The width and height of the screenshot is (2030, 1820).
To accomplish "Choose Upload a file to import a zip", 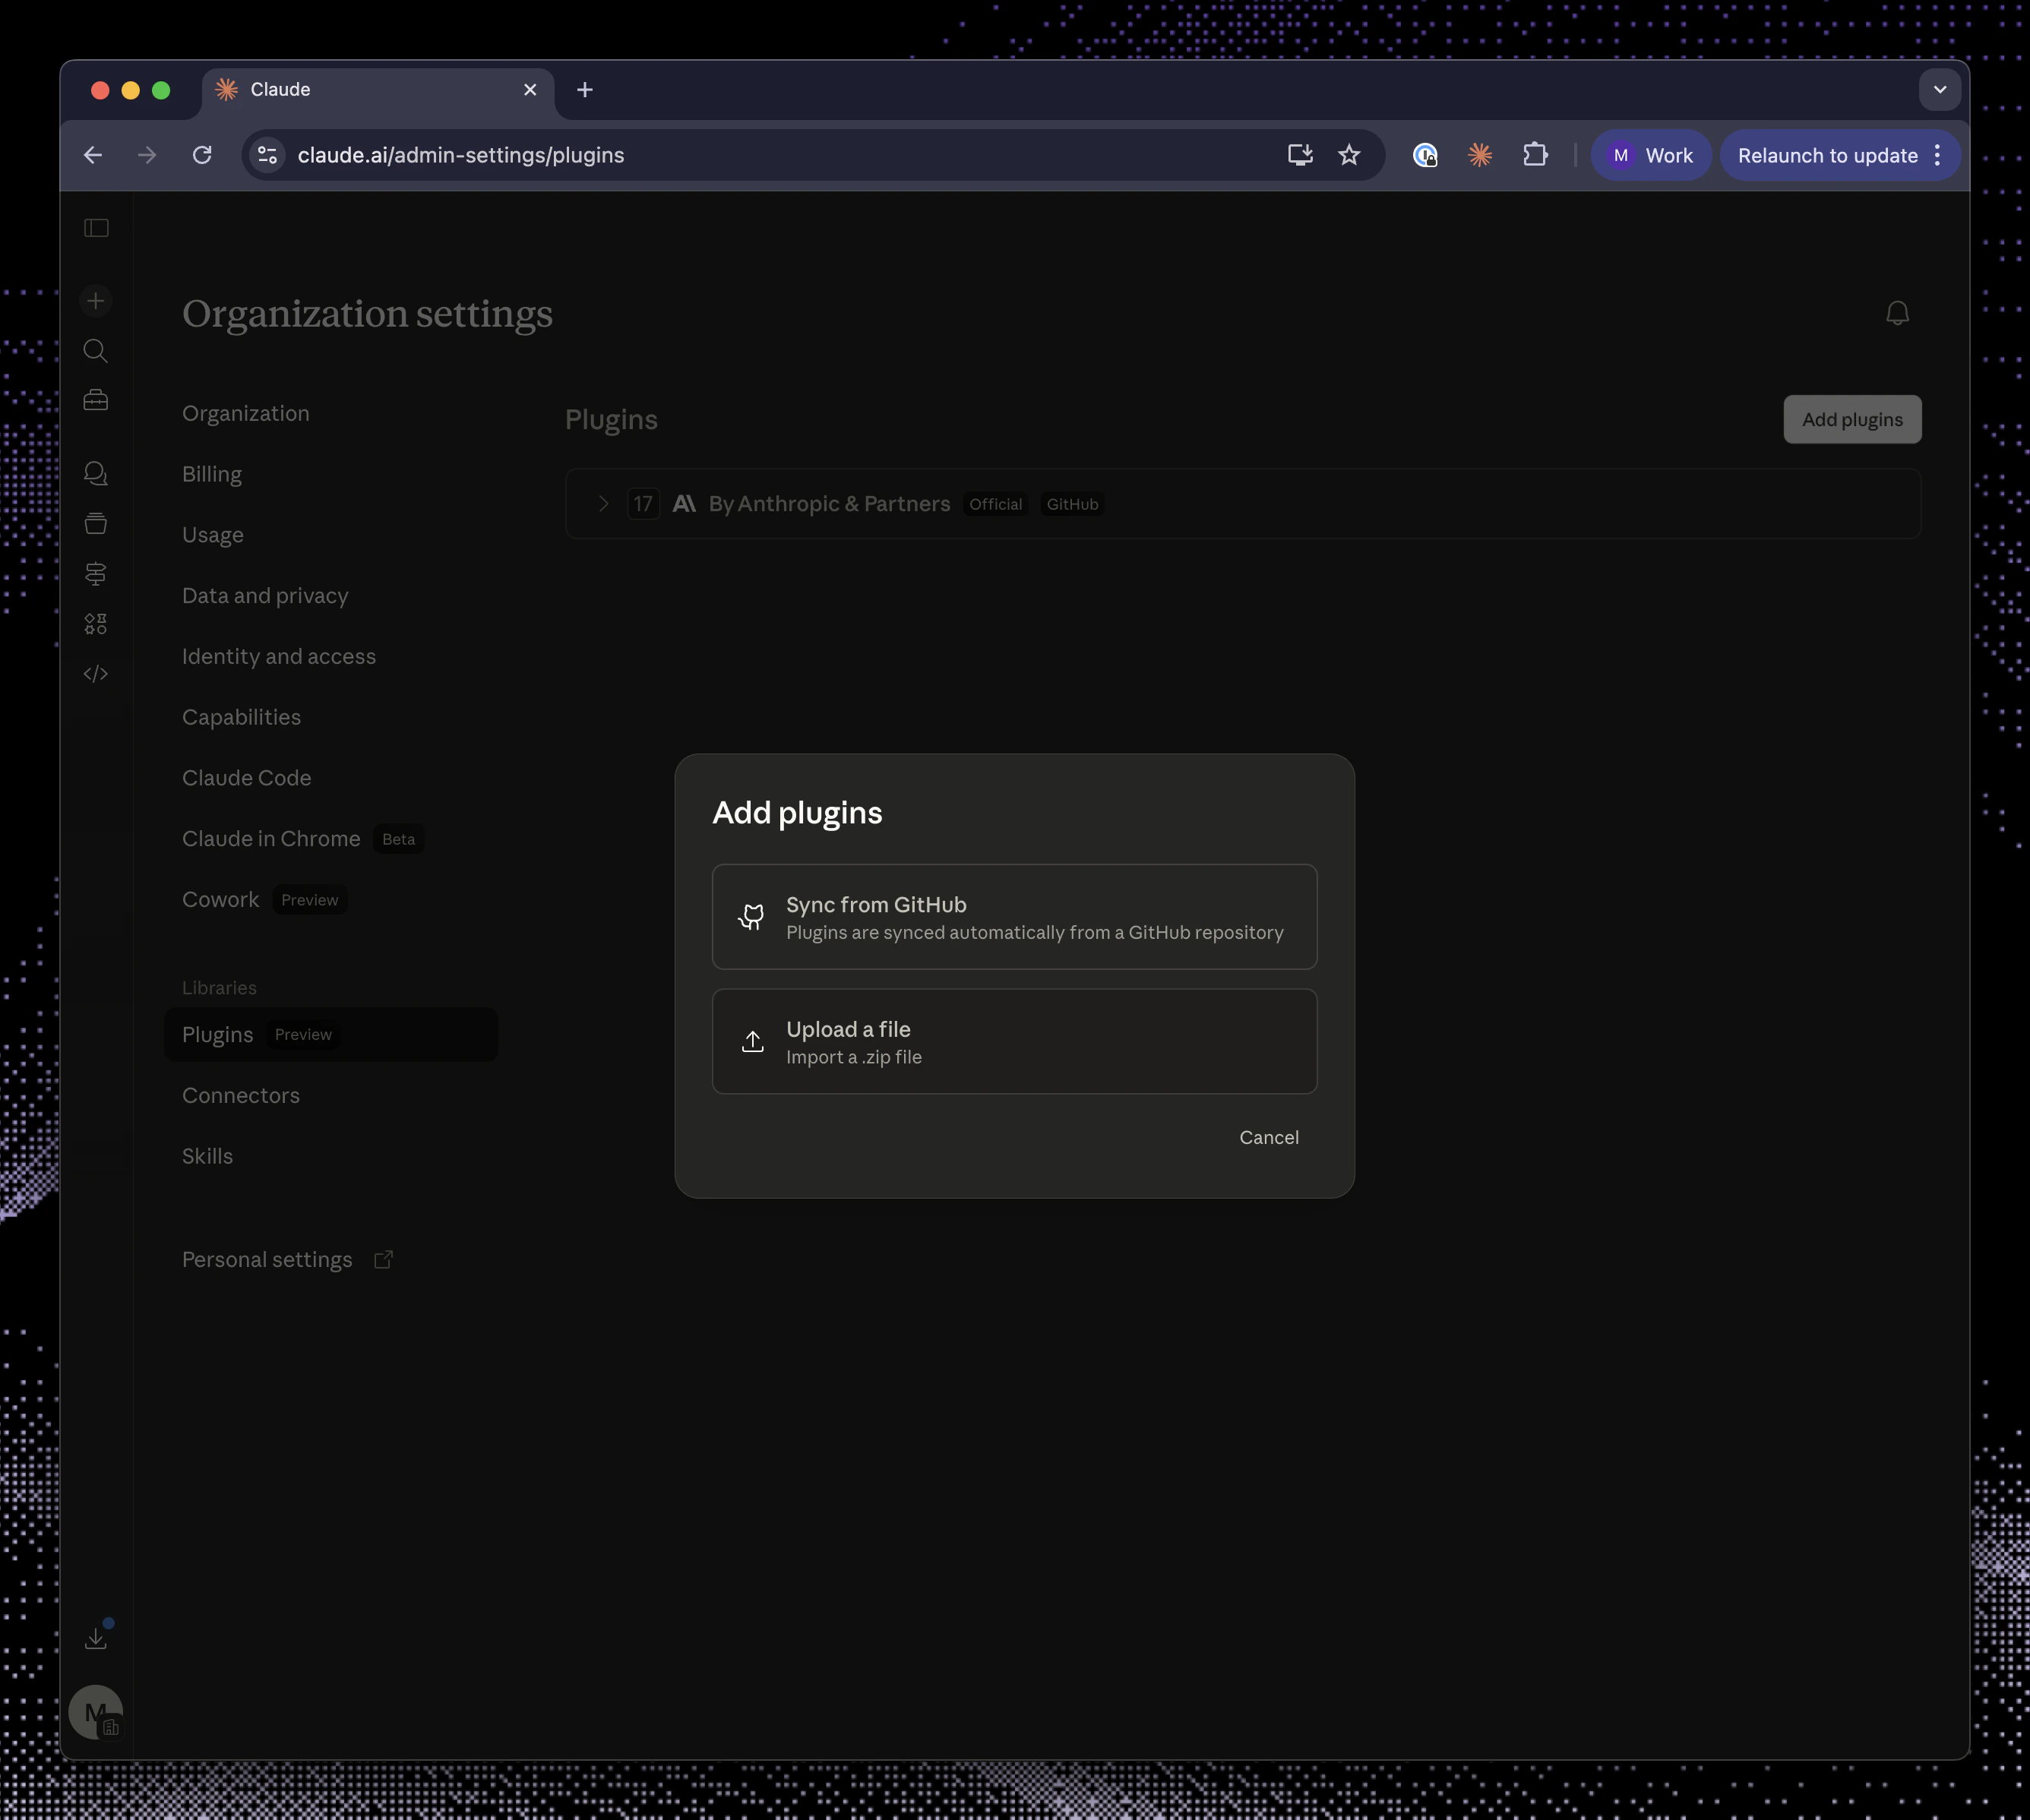I will [x=1014, y=1041].
